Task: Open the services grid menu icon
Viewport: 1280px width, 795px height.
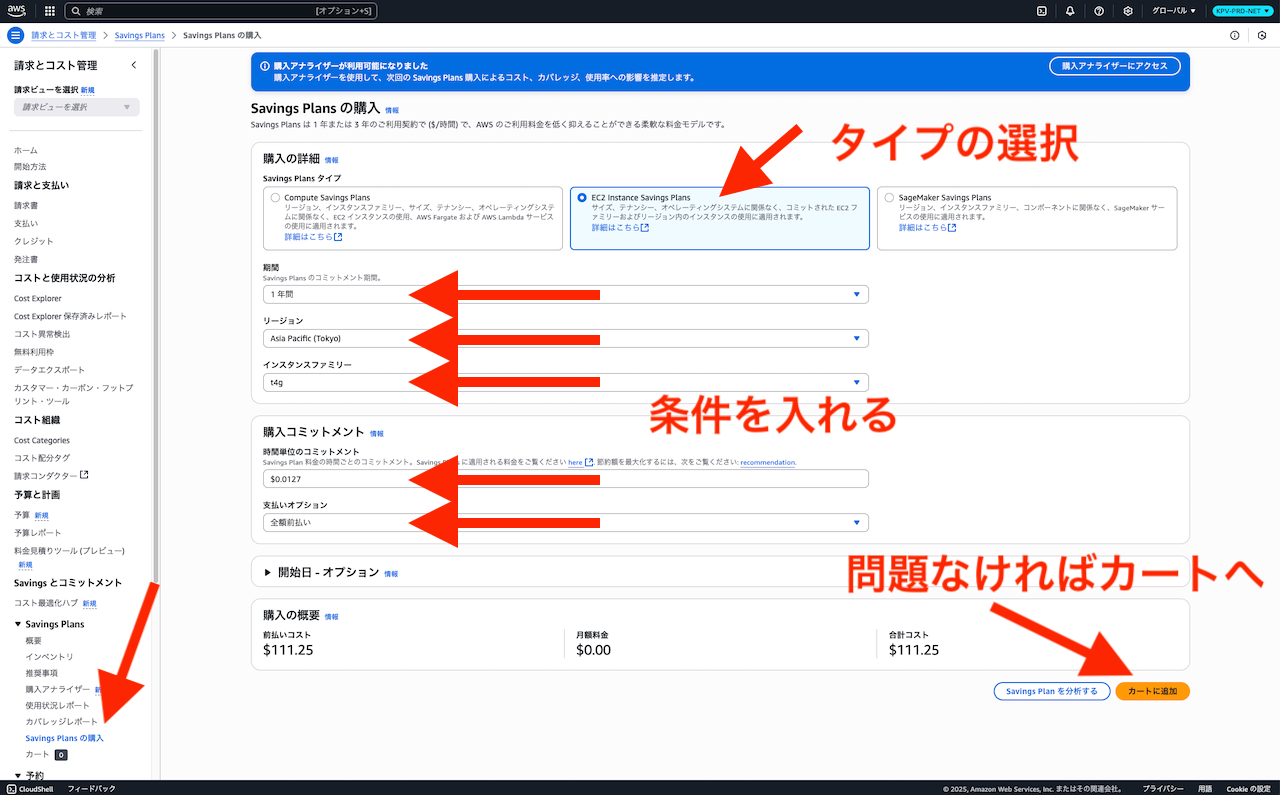Action: (50, 11)
